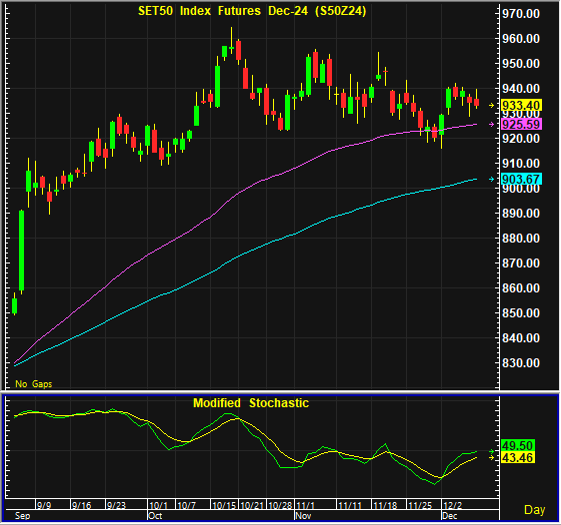Click the green 49.50 stochastic value label
Image resolution: width=561 pixels, height=525 pixels.
518,445
